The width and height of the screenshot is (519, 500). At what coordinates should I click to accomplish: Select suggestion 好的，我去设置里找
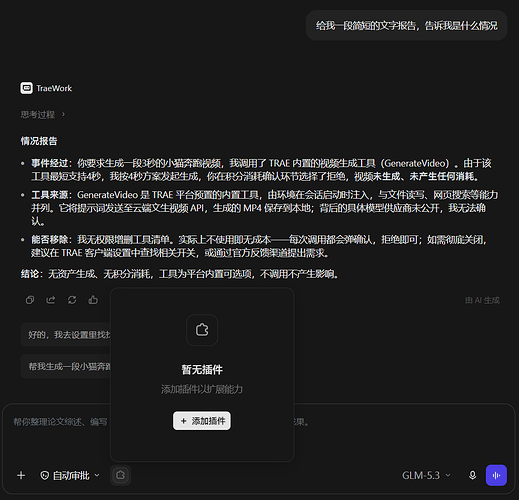point(66,335)
